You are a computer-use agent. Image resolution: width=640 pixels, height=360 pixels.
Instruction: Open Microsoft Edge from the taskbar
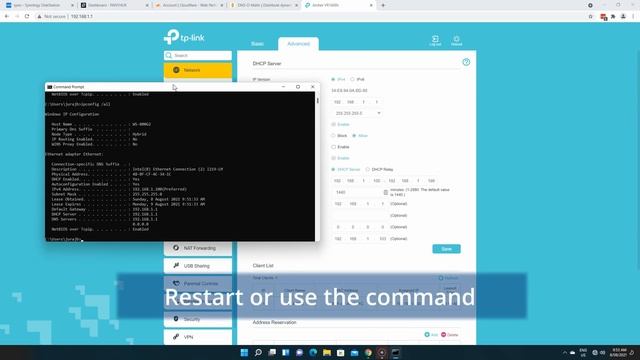click(x=313, y=353)
